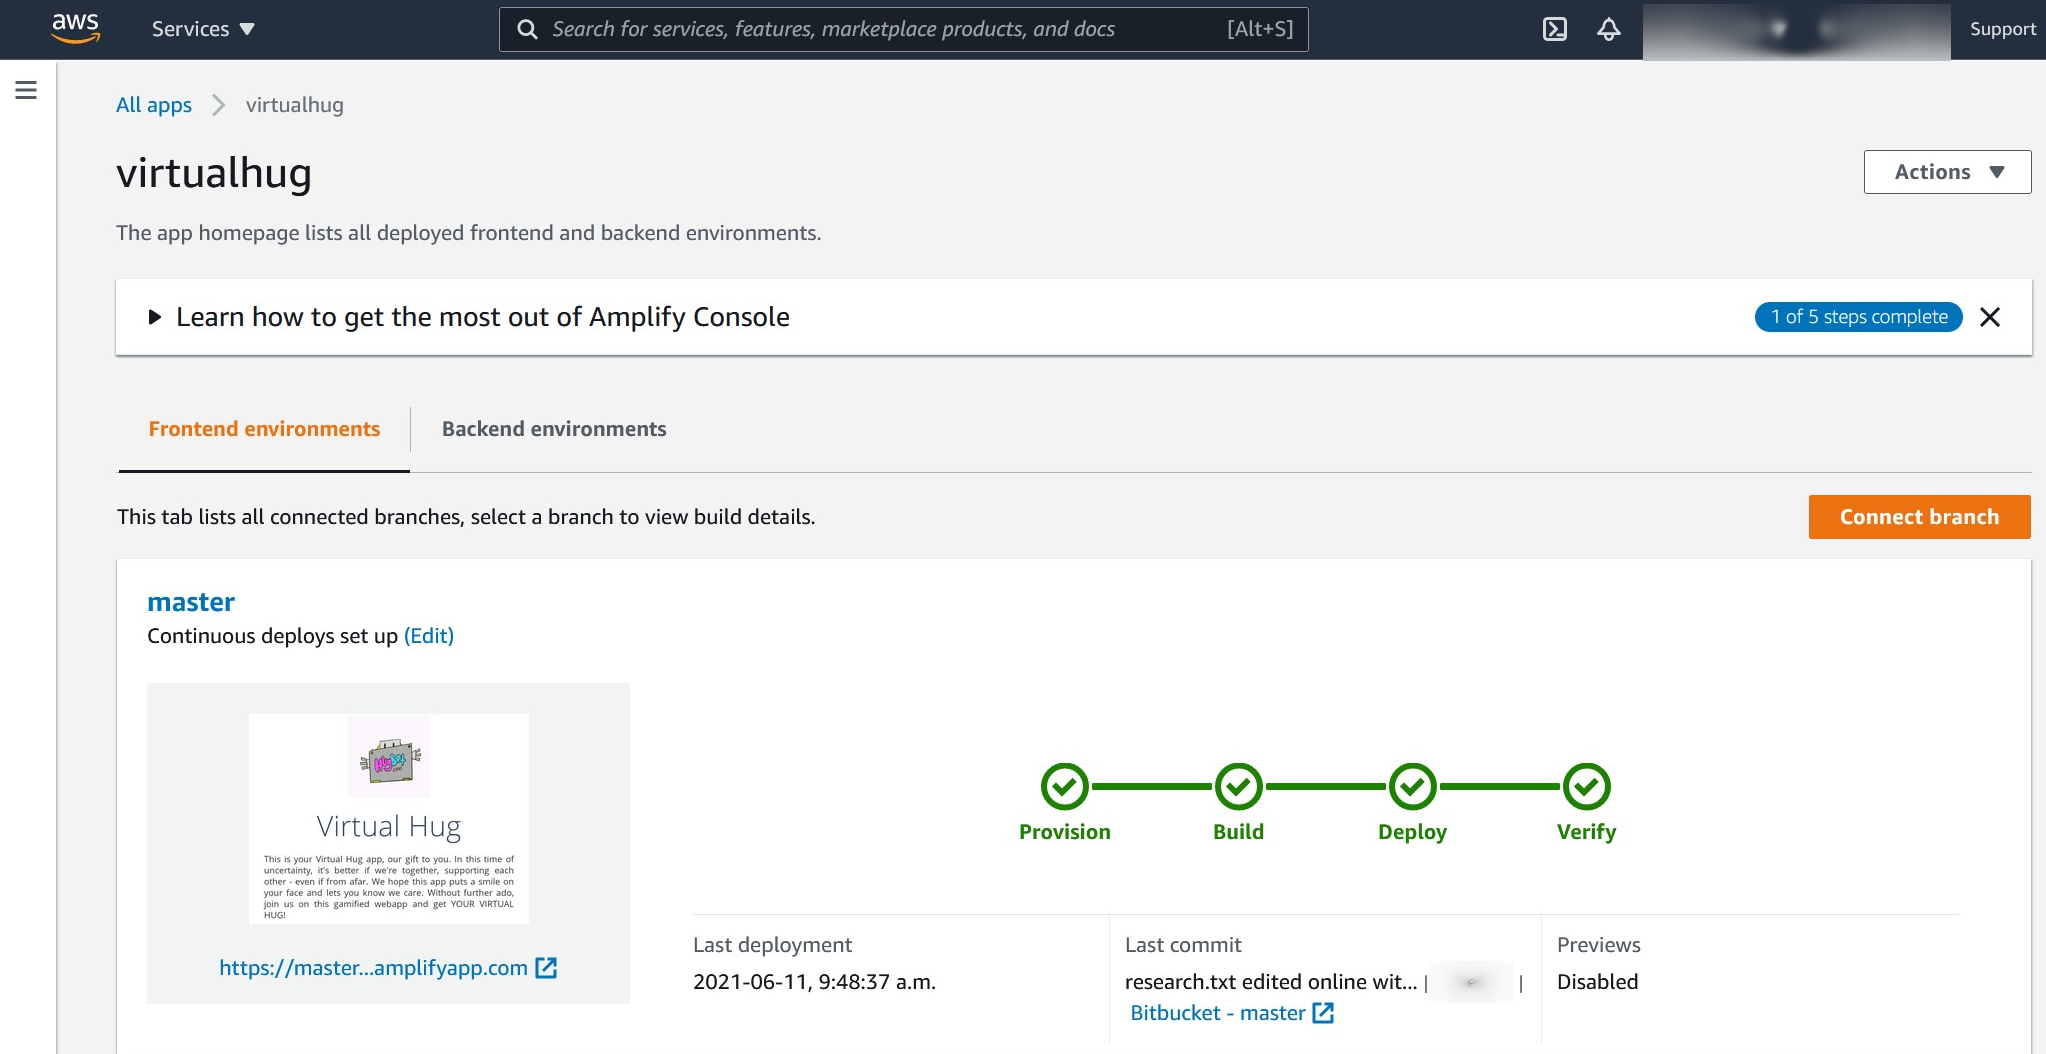The height and width of the screenshot is (1054, 2046).
Task: Toggle the hamburger side navigation menu
Action: point(26,90)
